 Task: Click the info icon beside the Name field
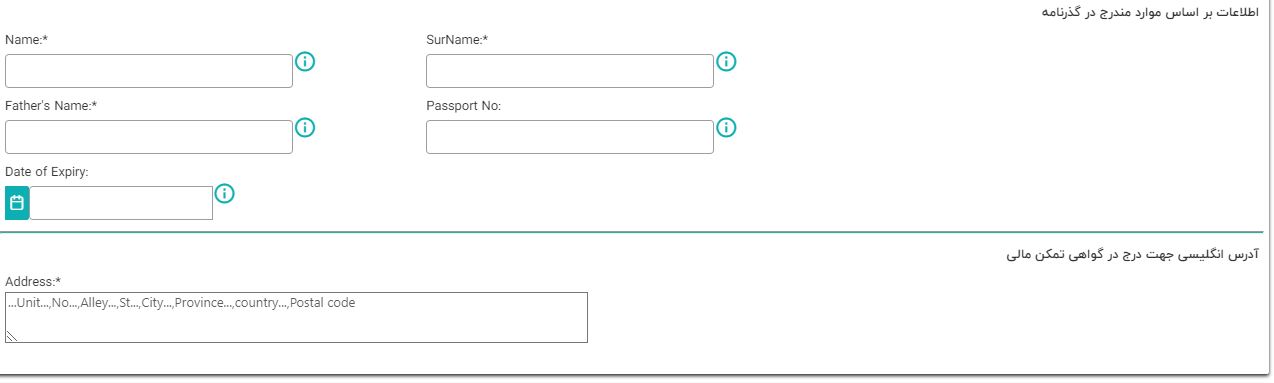click(x=306, y=61)
